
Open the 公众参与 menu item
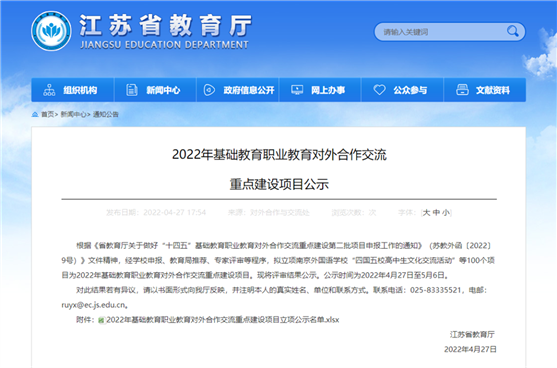[402, 90]
